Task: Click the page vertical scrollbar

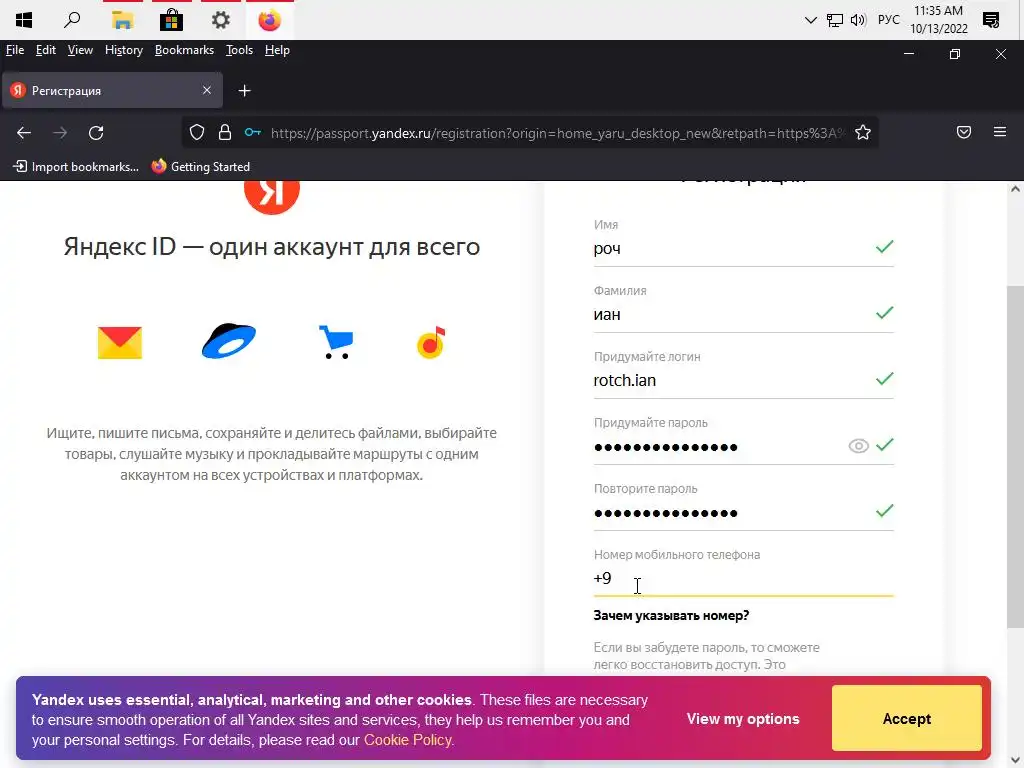Action: click(x=1015, y=457)
